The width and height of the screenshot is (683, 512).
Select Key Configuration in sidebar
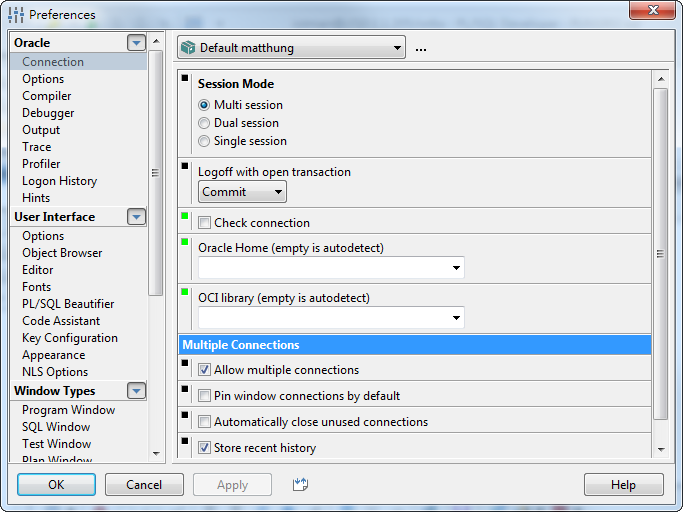70,338
